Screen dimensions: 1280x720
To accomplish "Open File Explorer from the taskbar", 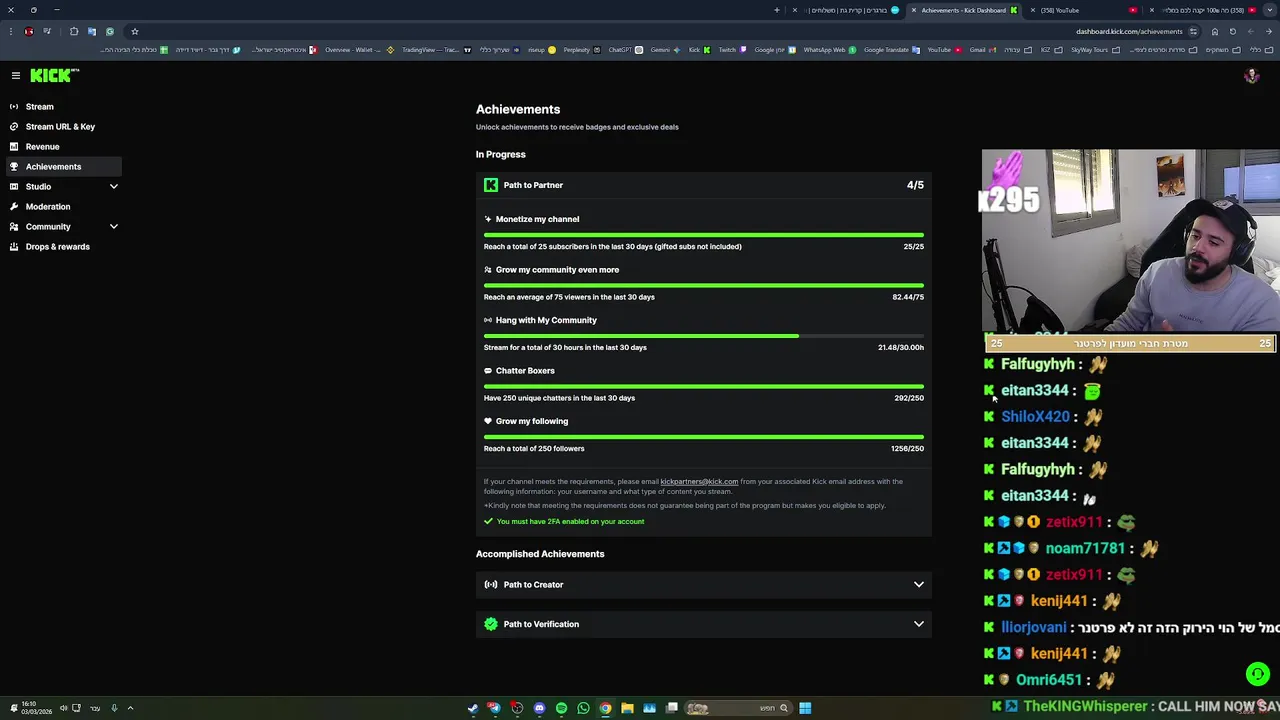I will [627, 708].
